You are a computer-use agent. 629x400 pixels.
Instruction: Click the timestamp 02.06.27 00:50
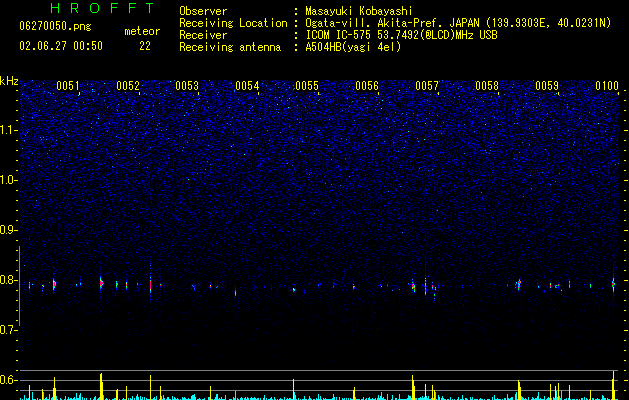coord(61,46)
